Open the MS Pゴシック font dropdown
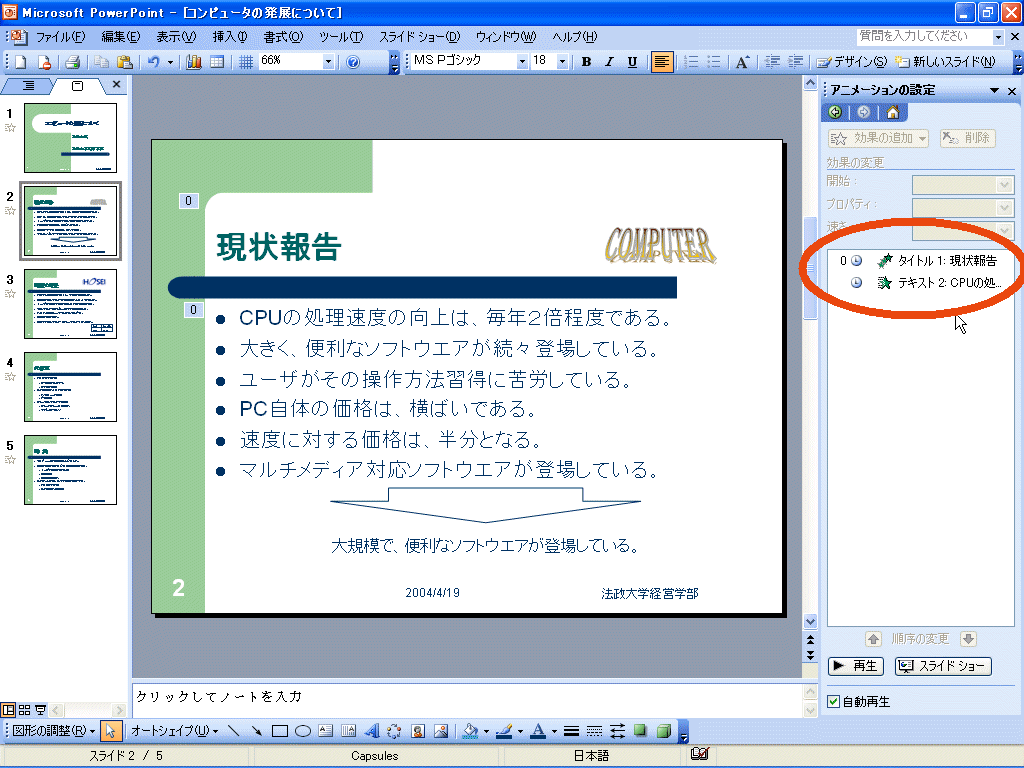1024x768 pixels. click(x=522, y=61)
